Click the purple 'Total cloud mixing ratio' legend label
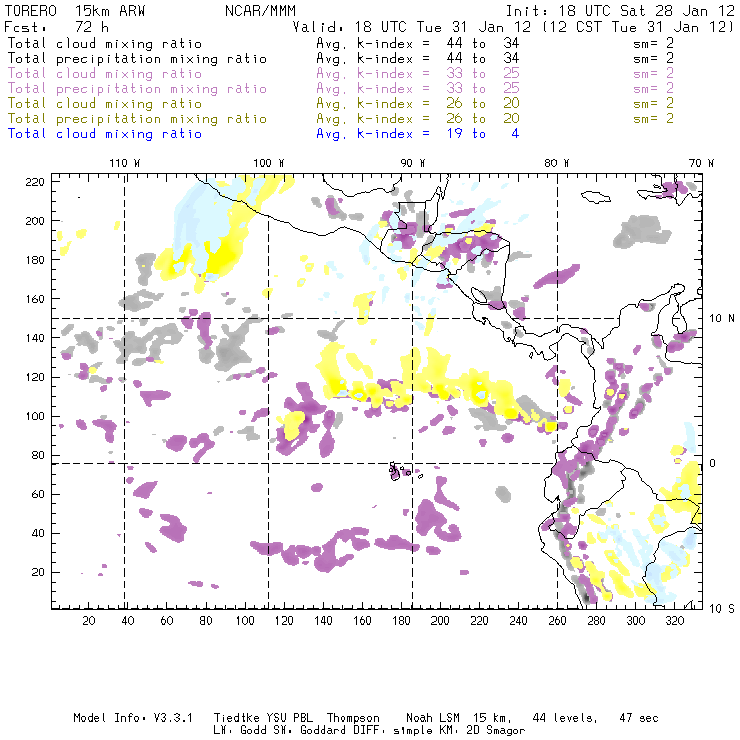The image size is (740, 740). pyautogui.click(x=105, y=74)
